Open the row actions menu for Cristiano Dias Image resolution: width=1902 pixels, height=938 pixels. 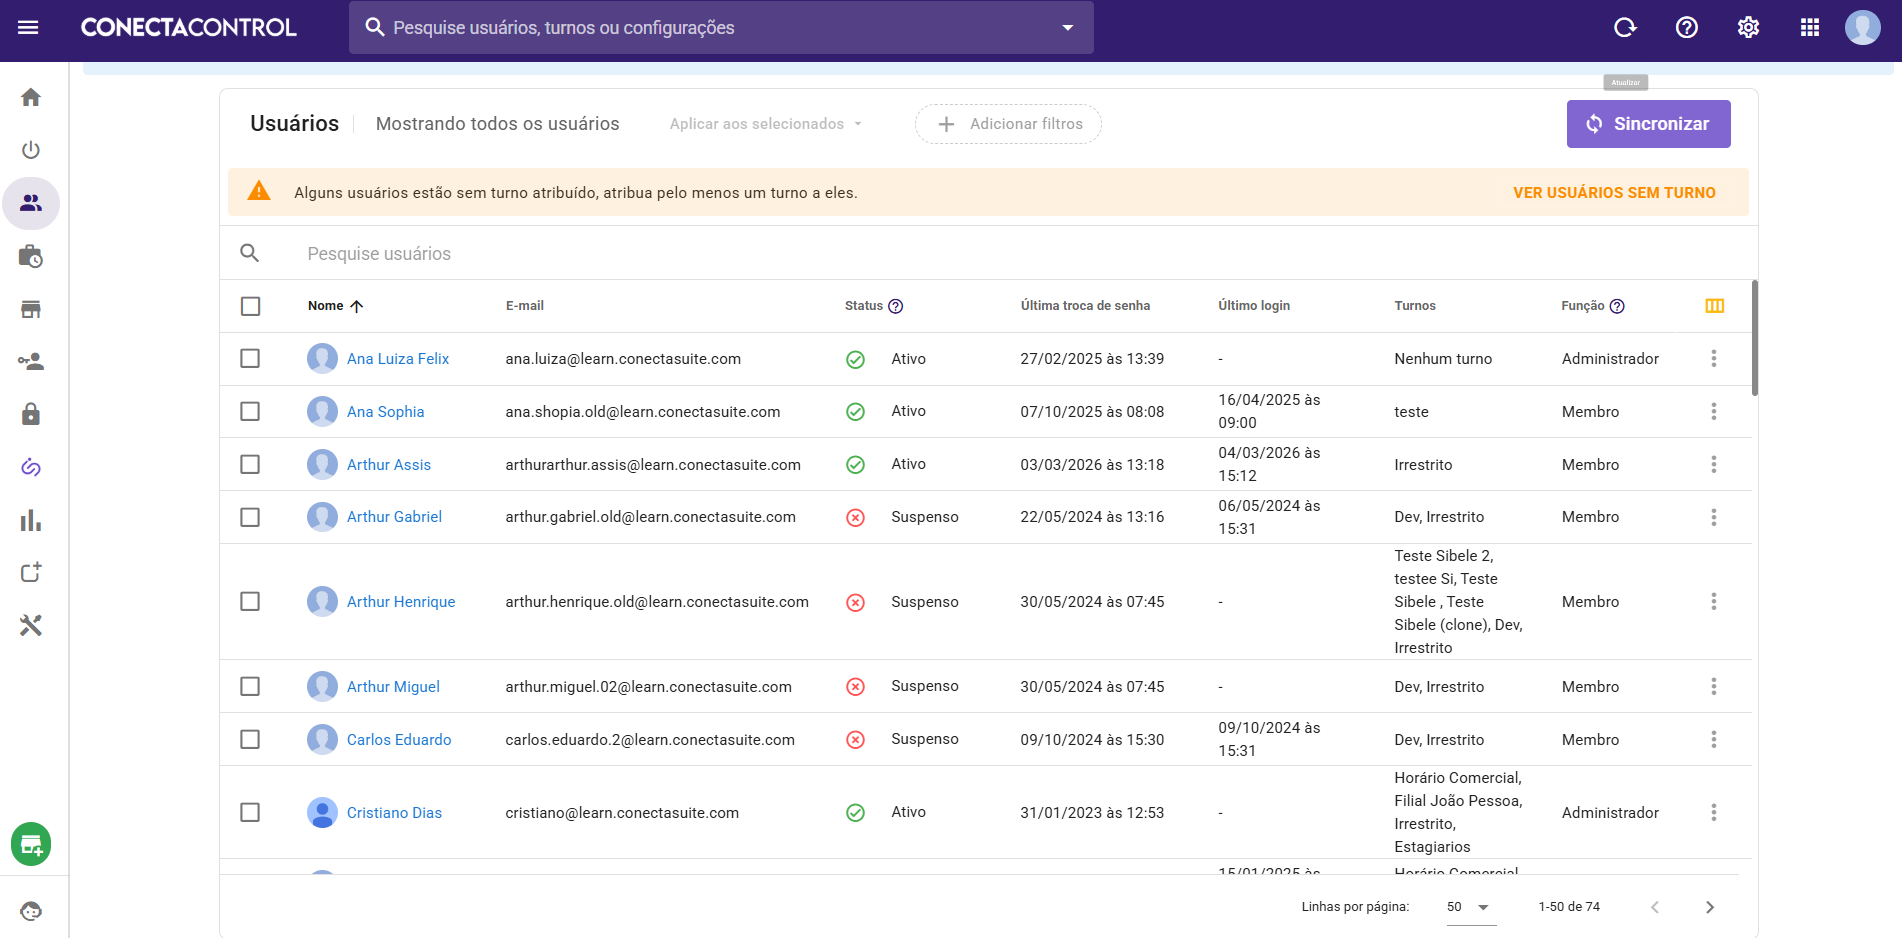[1714, 812]
